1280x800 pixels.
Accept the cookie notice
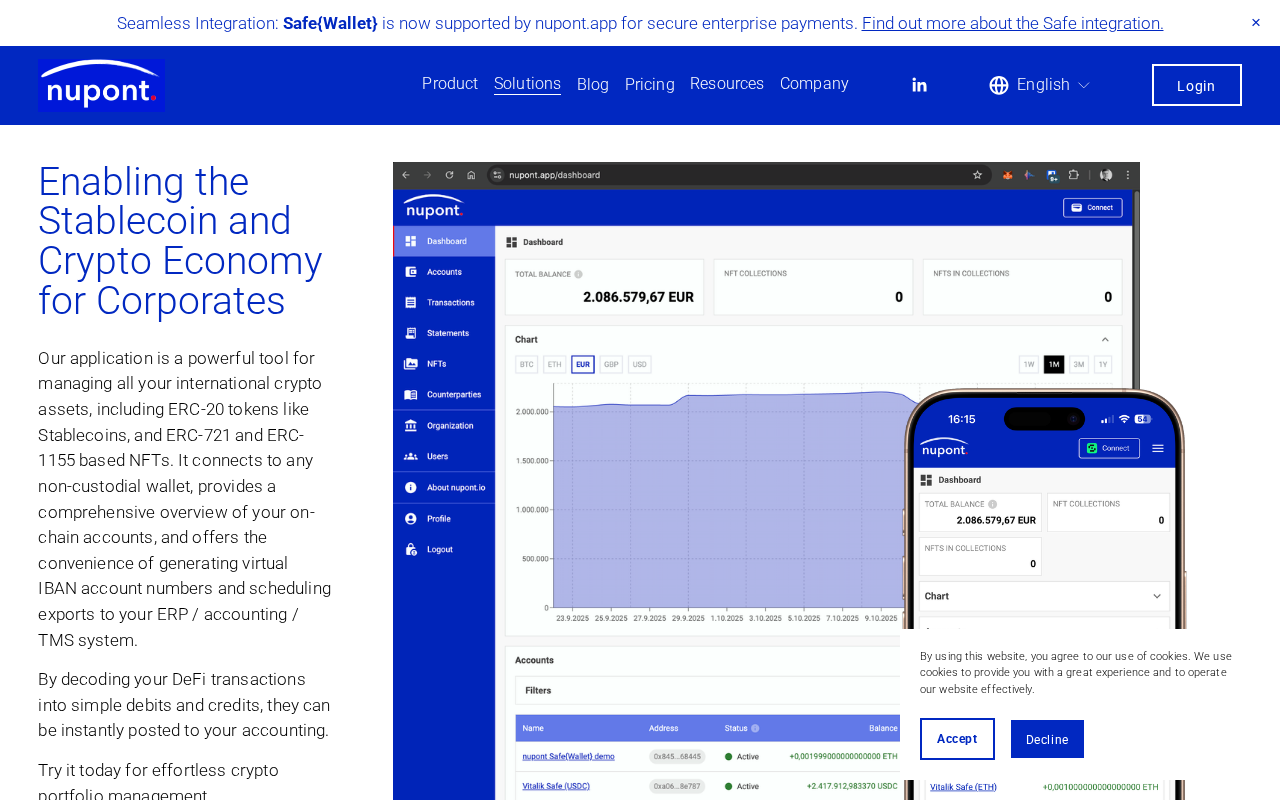point(957,739)
